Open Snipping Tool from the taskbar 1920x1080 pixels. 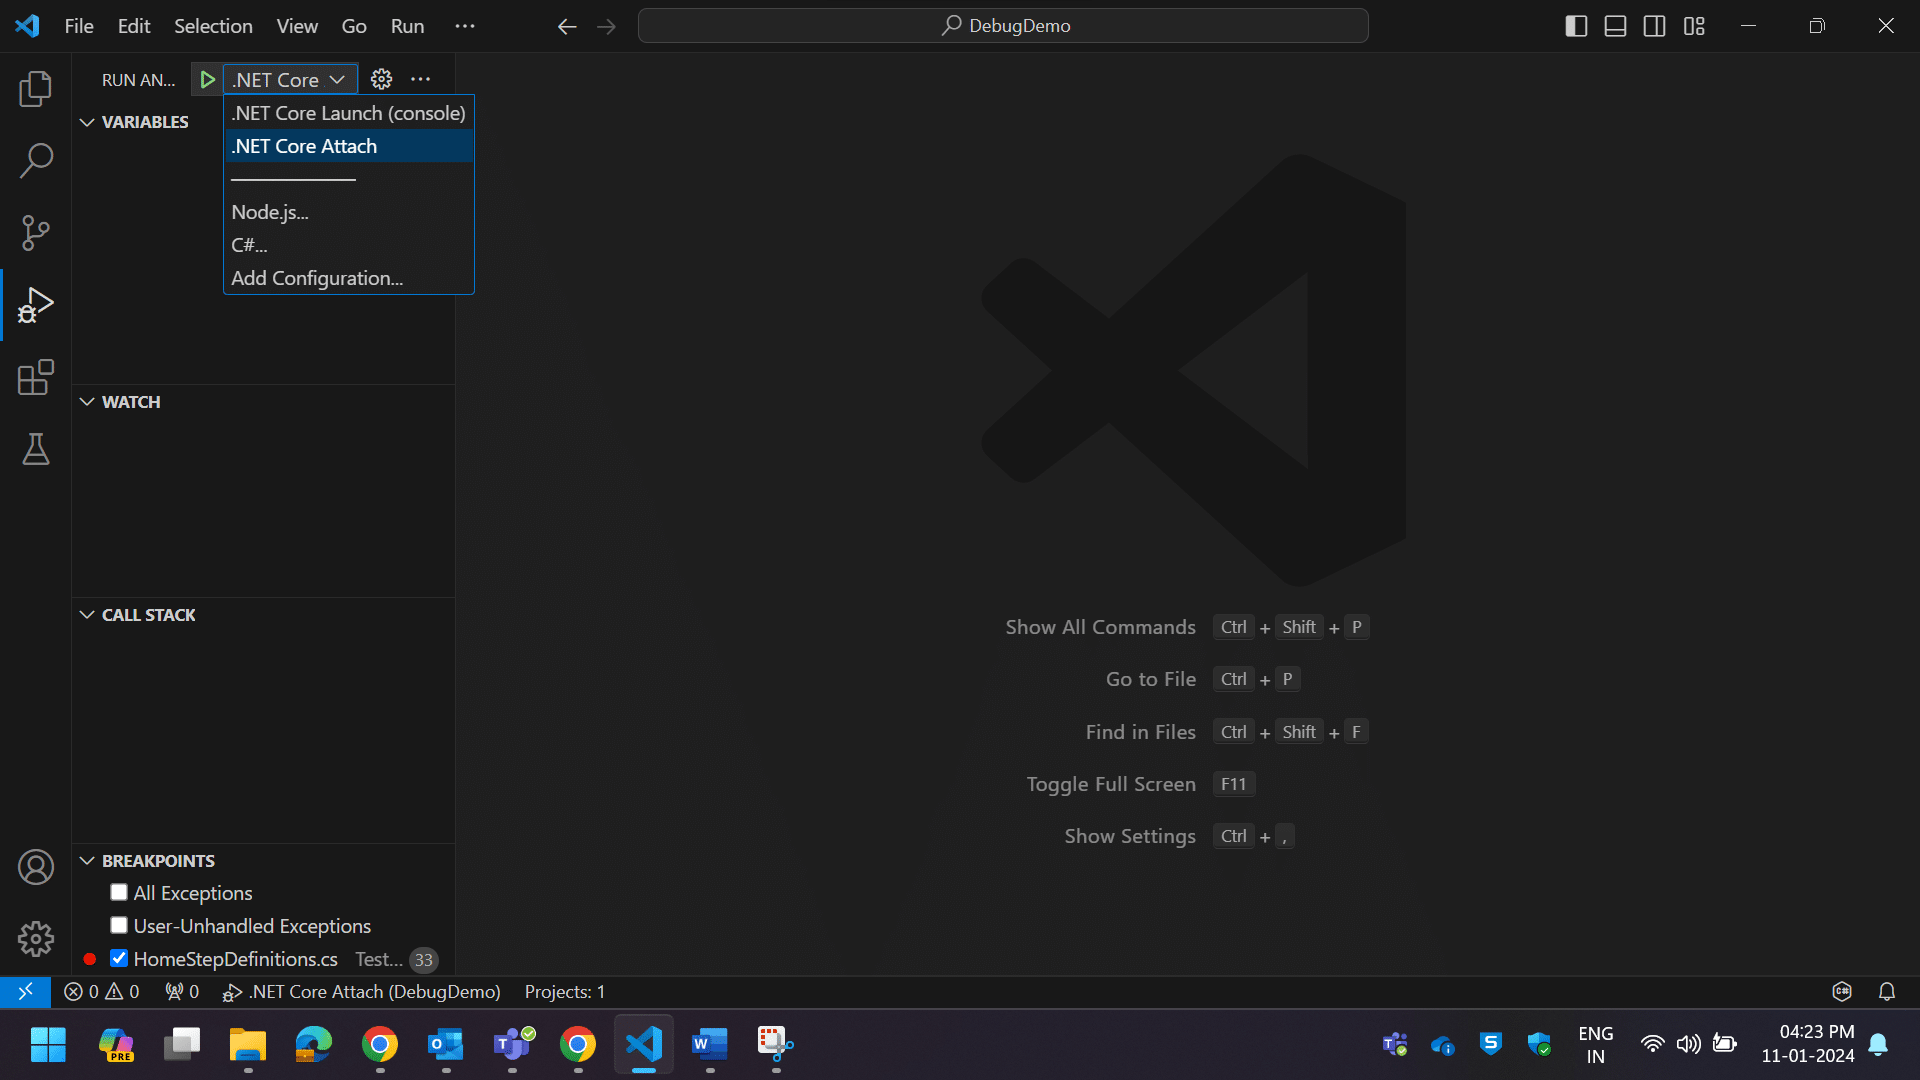point(776,1045)
